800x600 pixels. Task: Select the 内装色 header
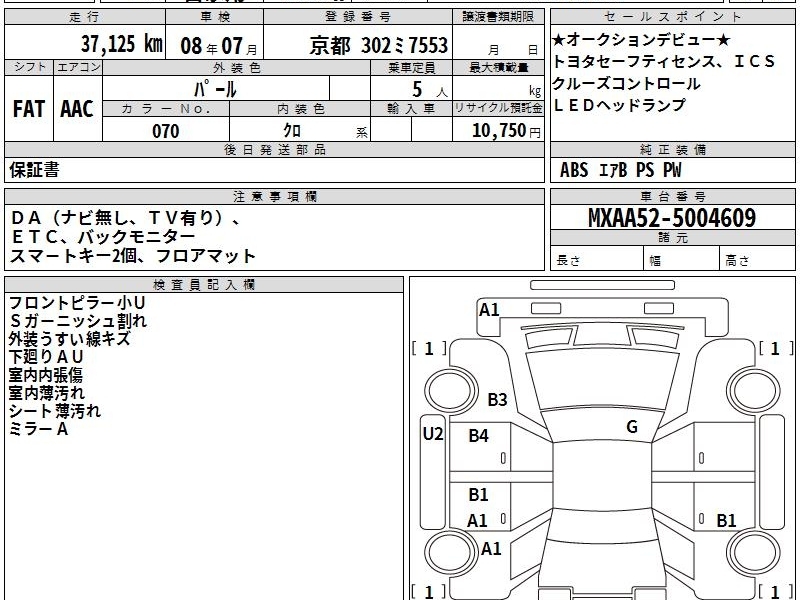(x=300, y=108)
